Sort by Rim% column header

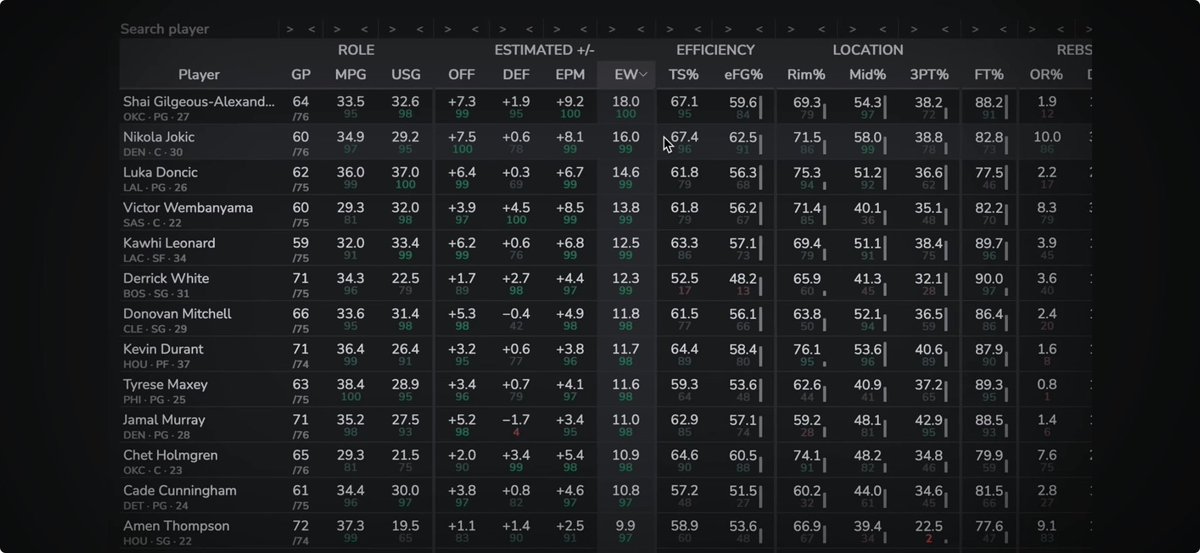(806, 75)
